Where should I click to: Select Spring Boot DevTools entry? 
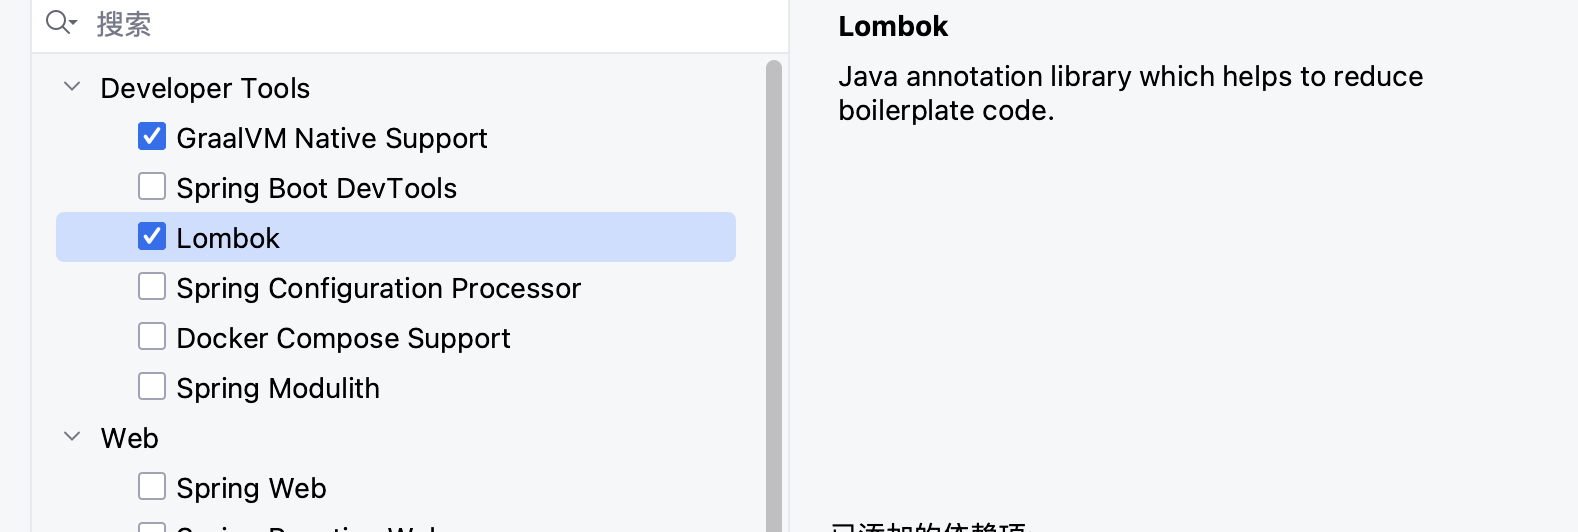317,188
